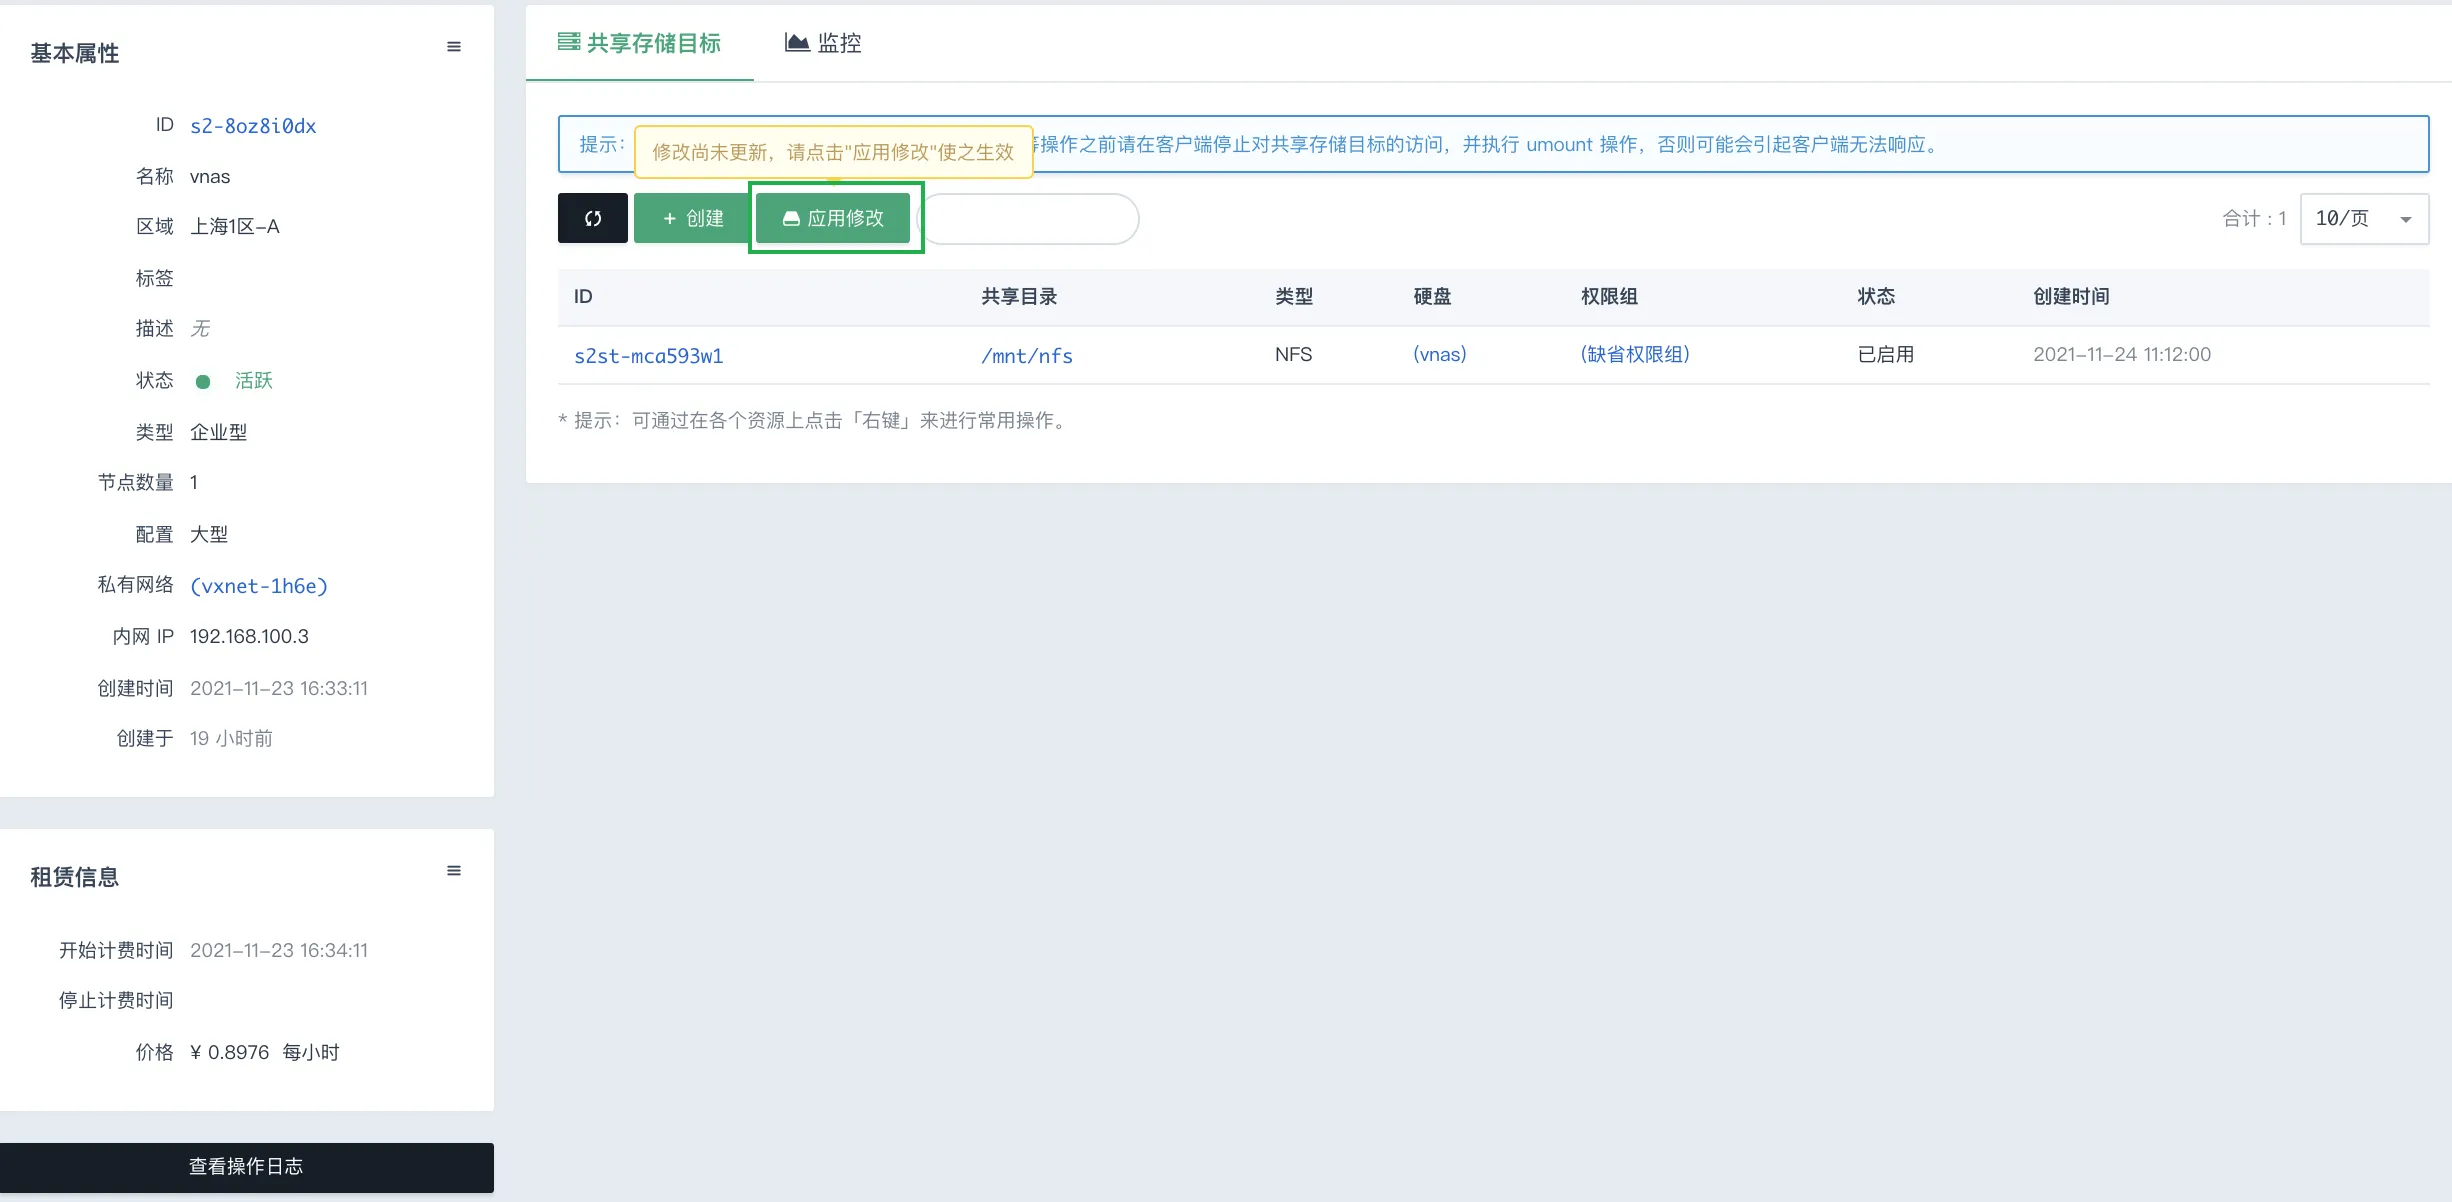This screenshot has height=1202, width=2452.
Task: Click the 19 小时前 text
Action: click(231, 738)
